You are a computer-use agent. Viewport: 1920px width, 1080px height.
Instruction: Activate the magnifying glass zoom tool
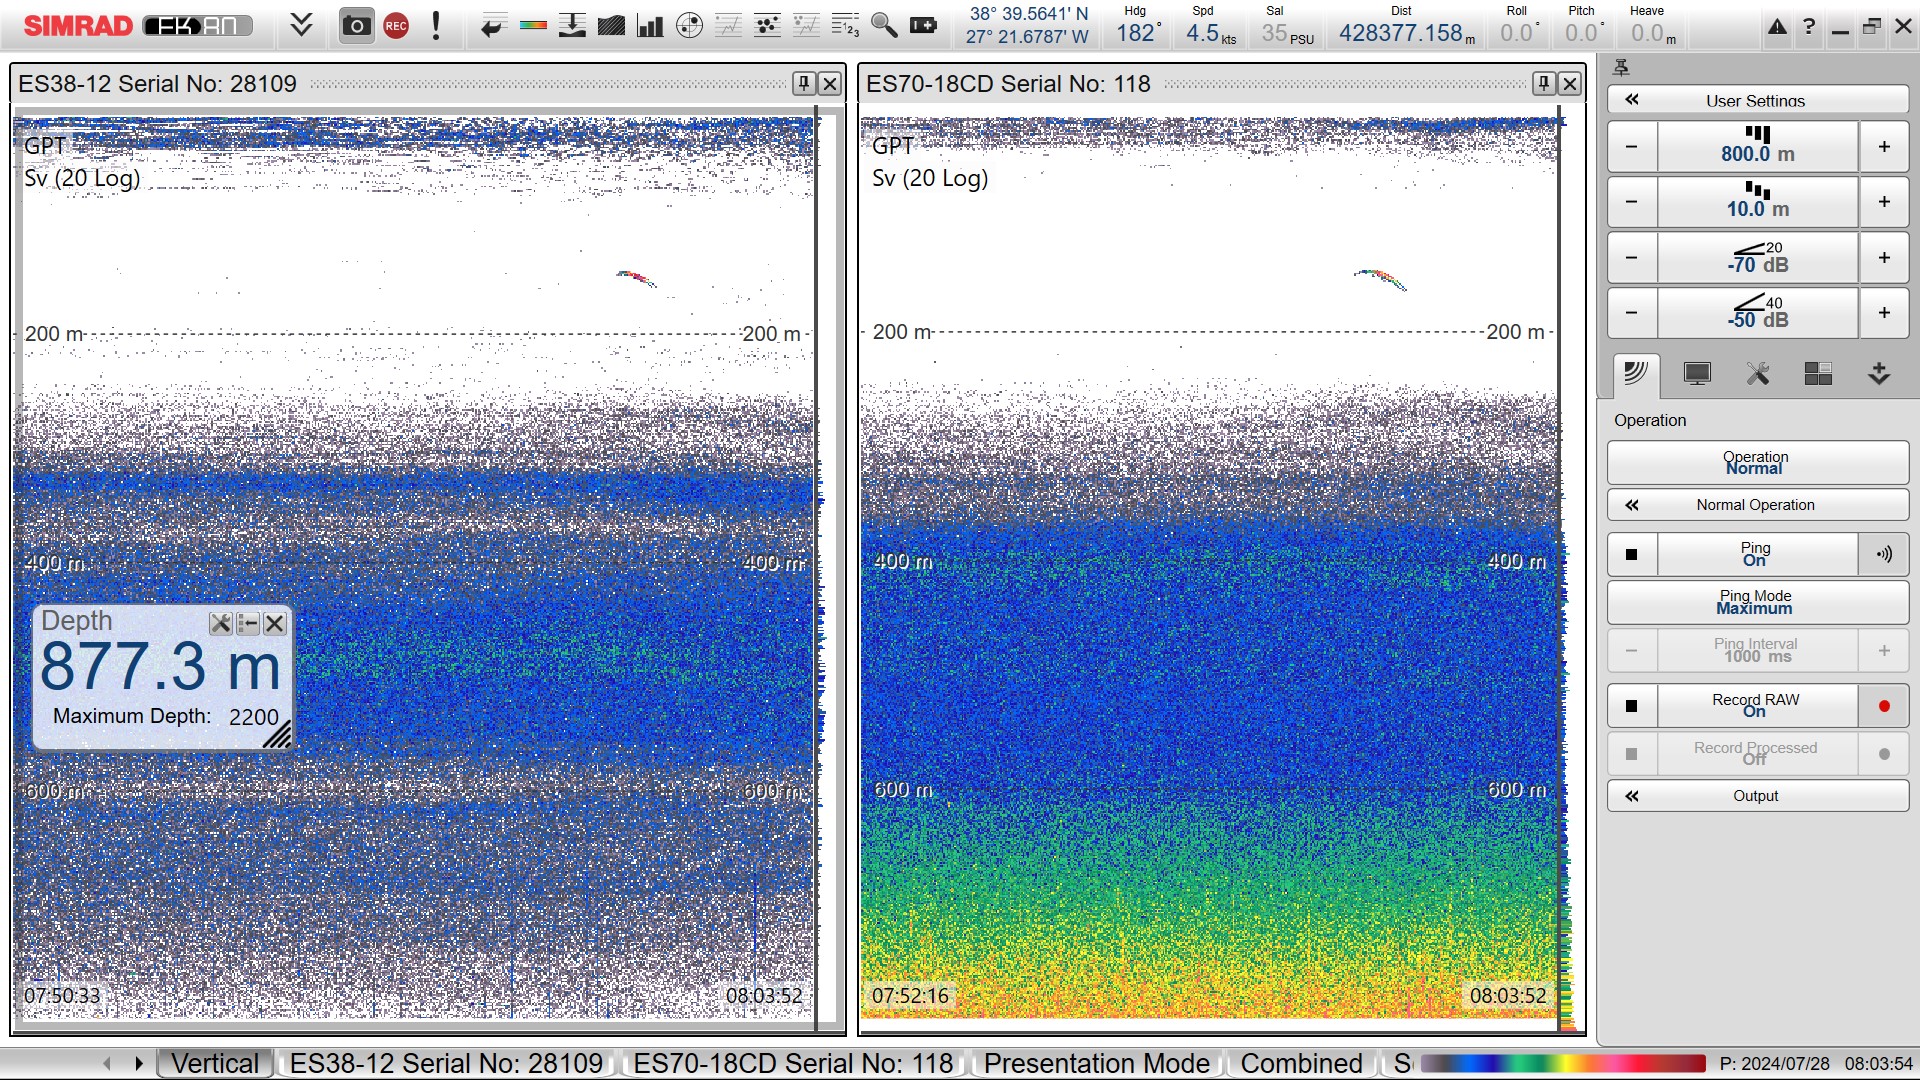(884, 26)
